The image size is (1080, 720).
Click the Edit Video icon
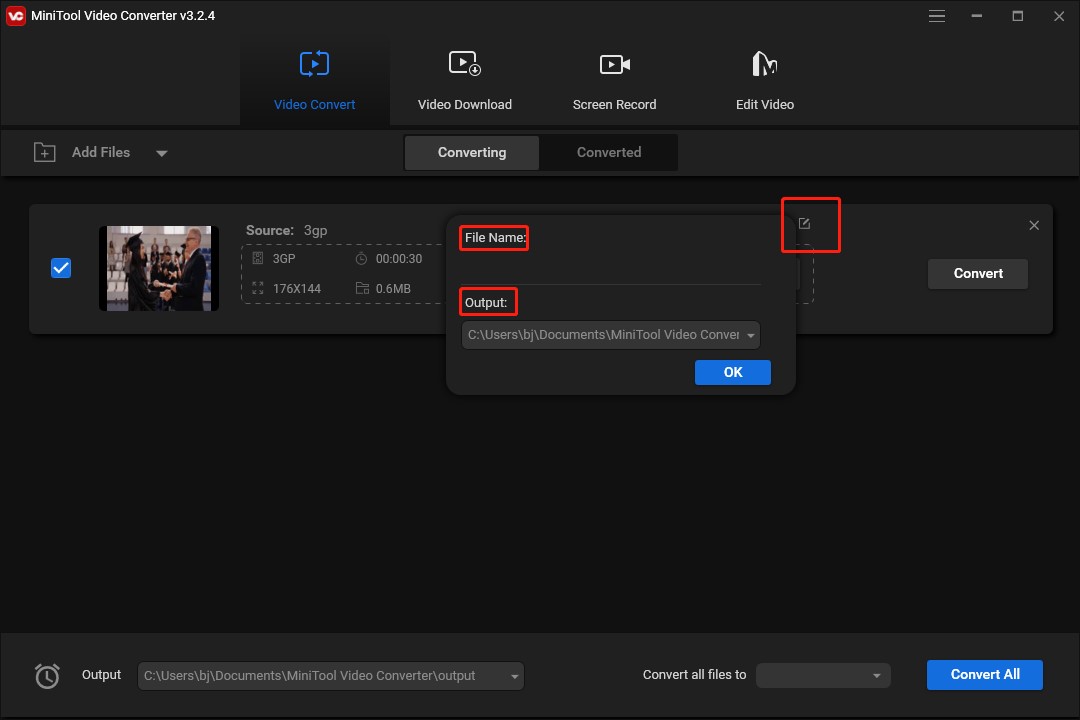click(765, 63)
